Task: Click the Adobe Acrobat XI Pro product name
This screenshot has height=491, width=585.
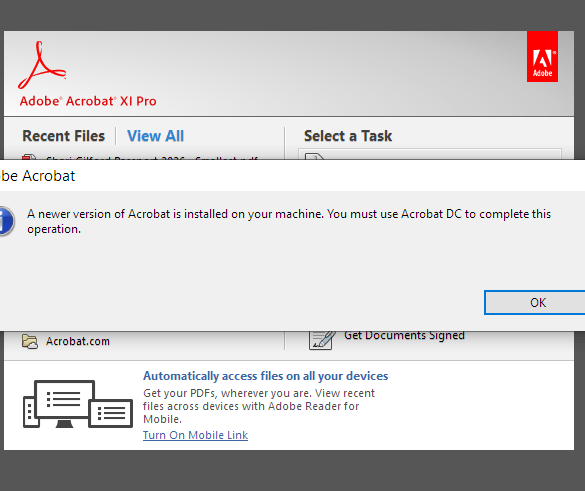Action: [x=88, y=101]
